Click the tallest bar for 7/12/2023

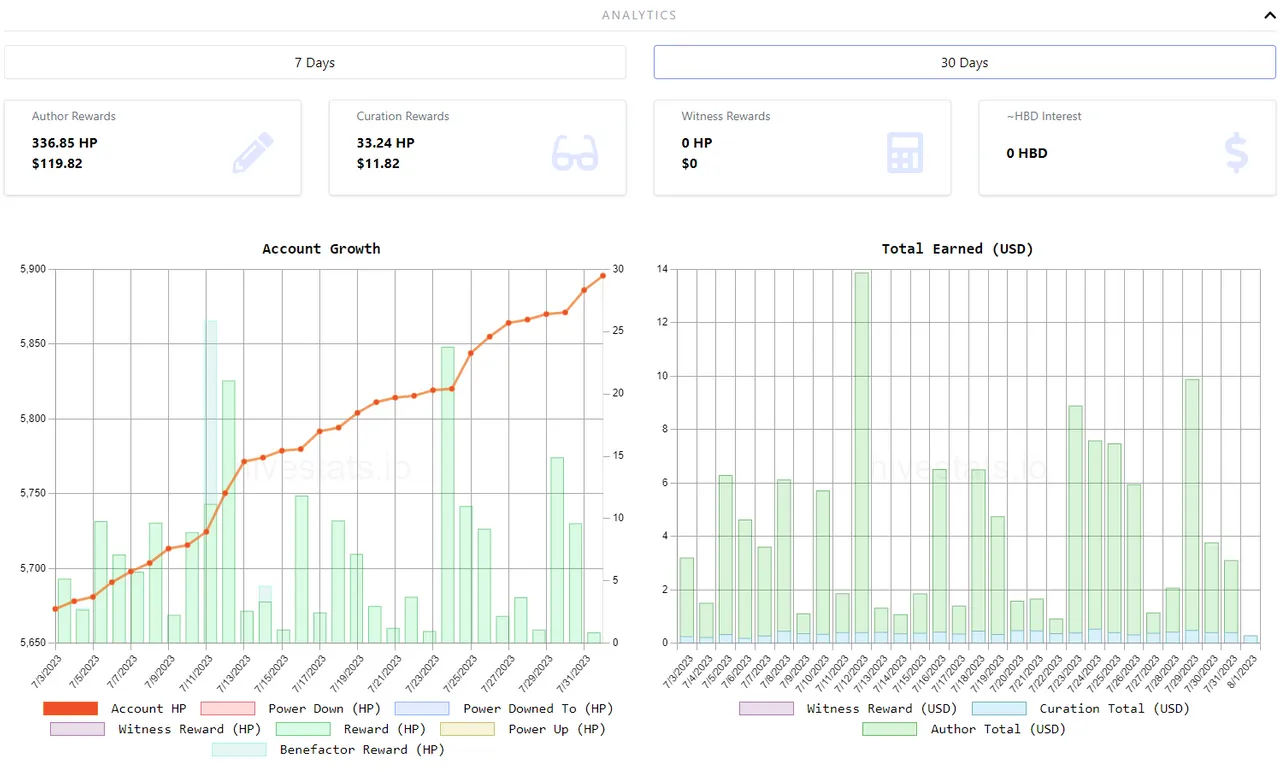(861, 450)
